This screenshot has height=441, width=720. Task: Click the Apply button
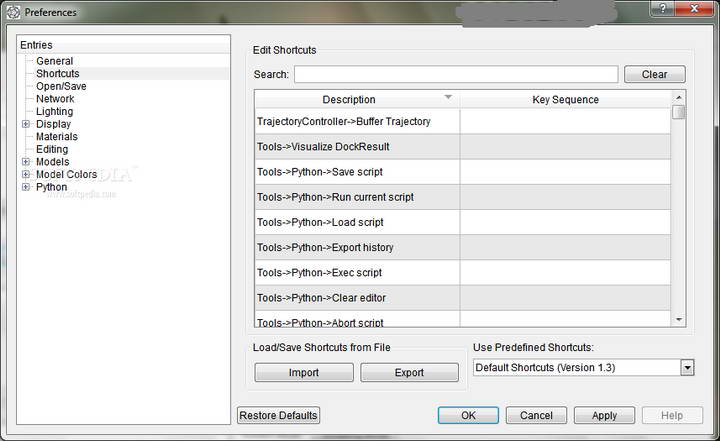(604, 415)
